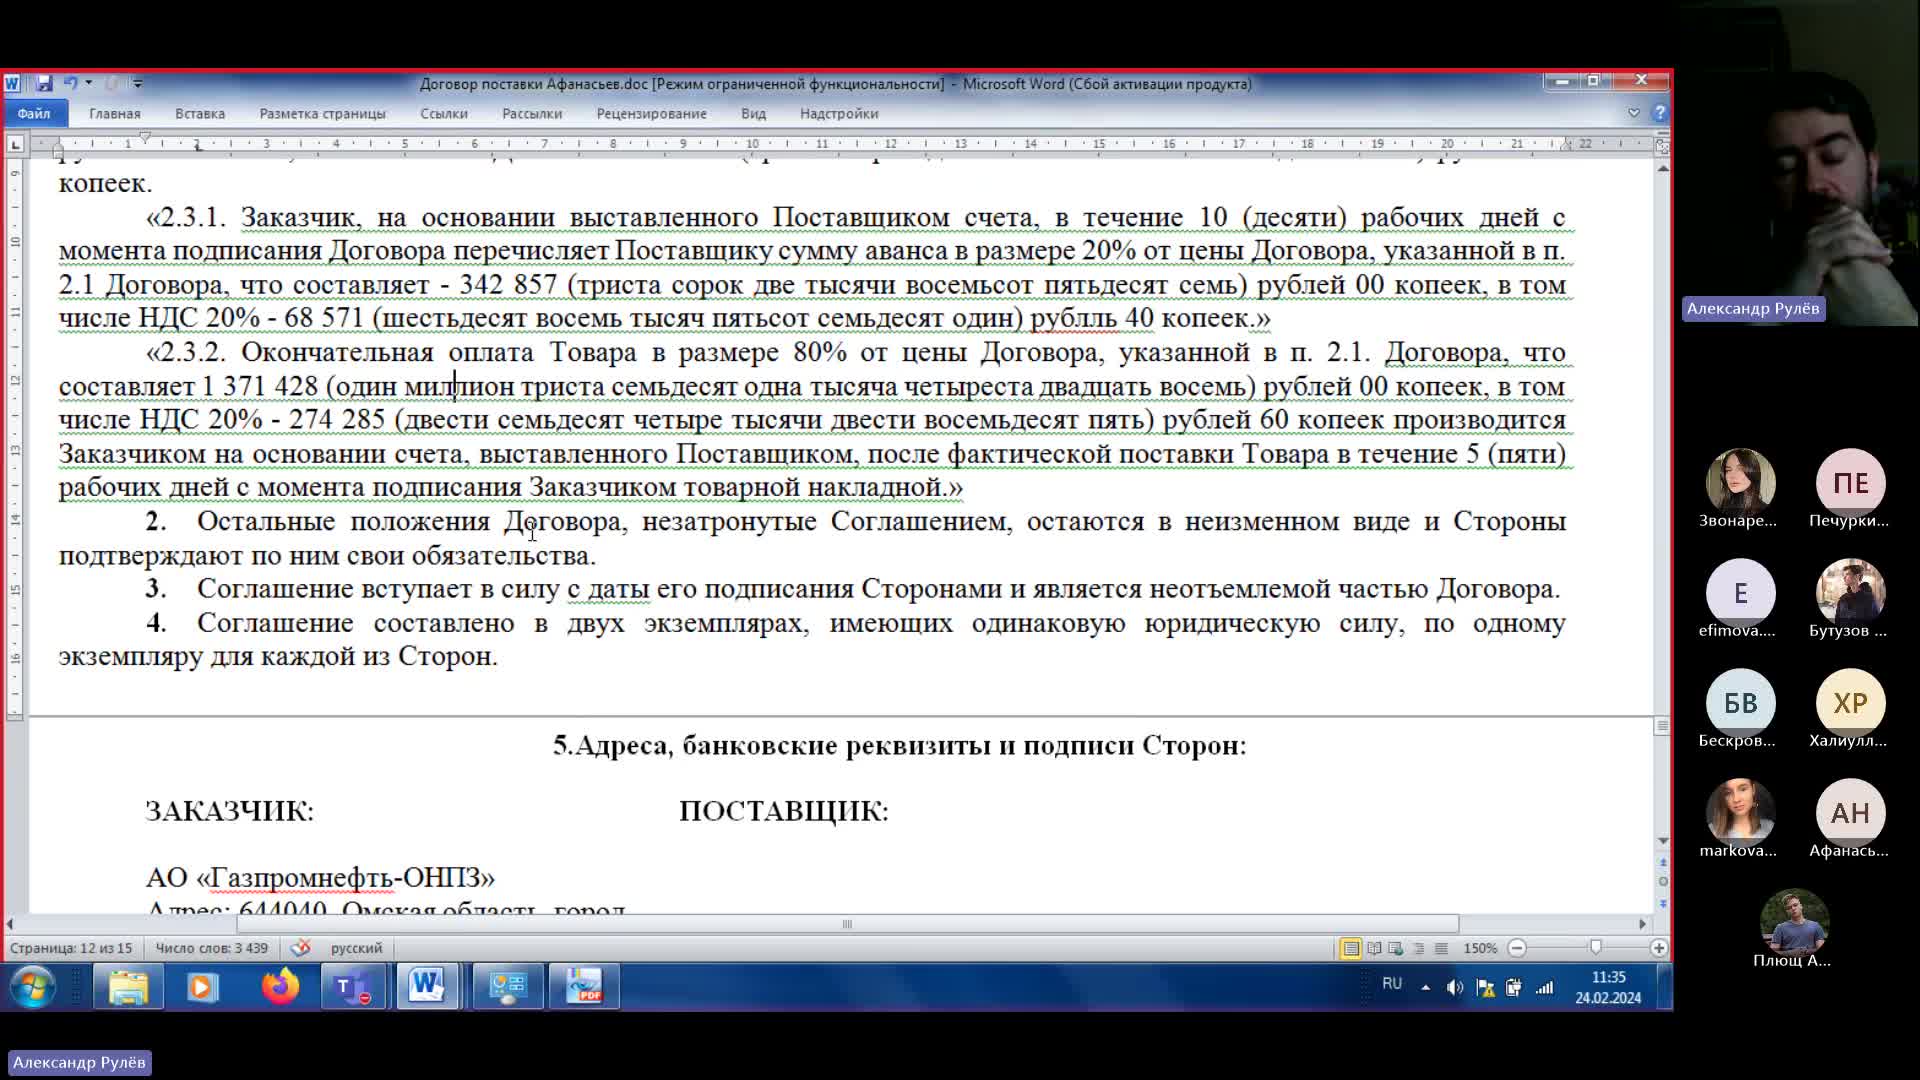Click the Redo icon in Quick Access toolbar

click(x=112, y=83)
